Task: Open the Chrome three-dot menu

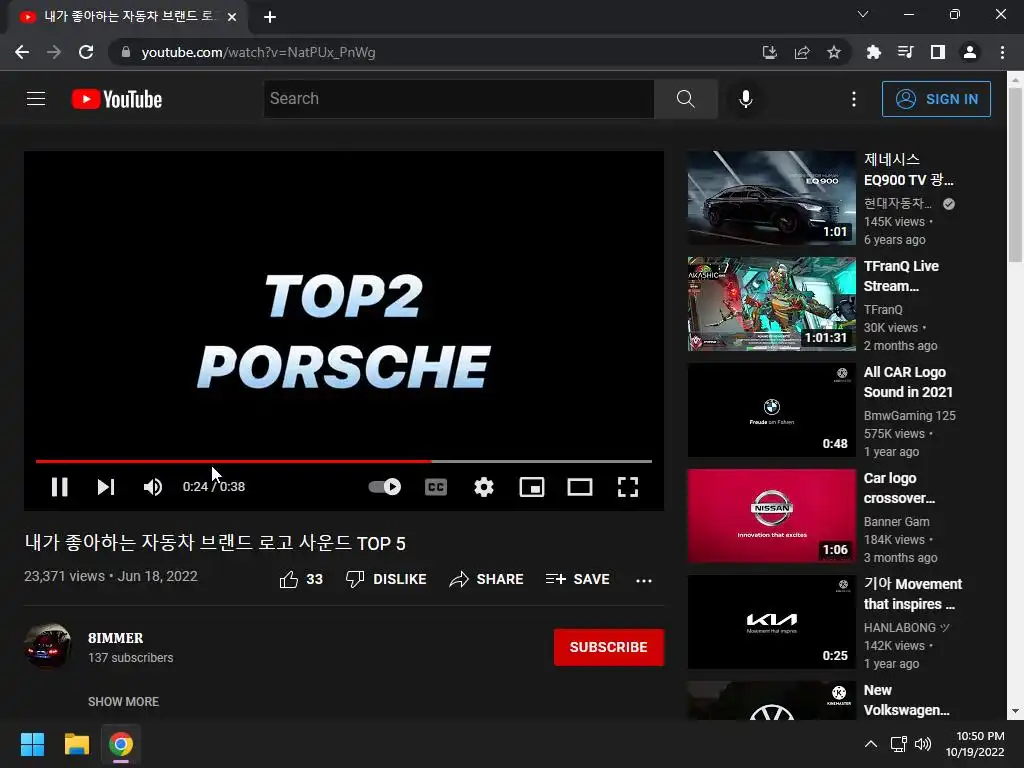Action: tap(1002, 52)
